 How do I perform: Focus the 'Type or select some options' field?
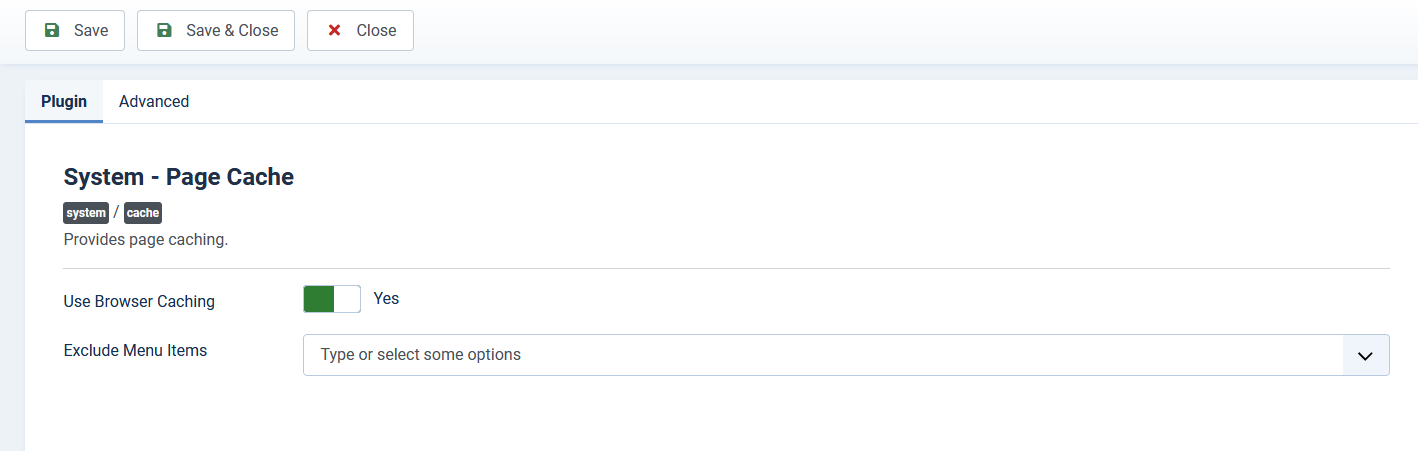point(823,355)
